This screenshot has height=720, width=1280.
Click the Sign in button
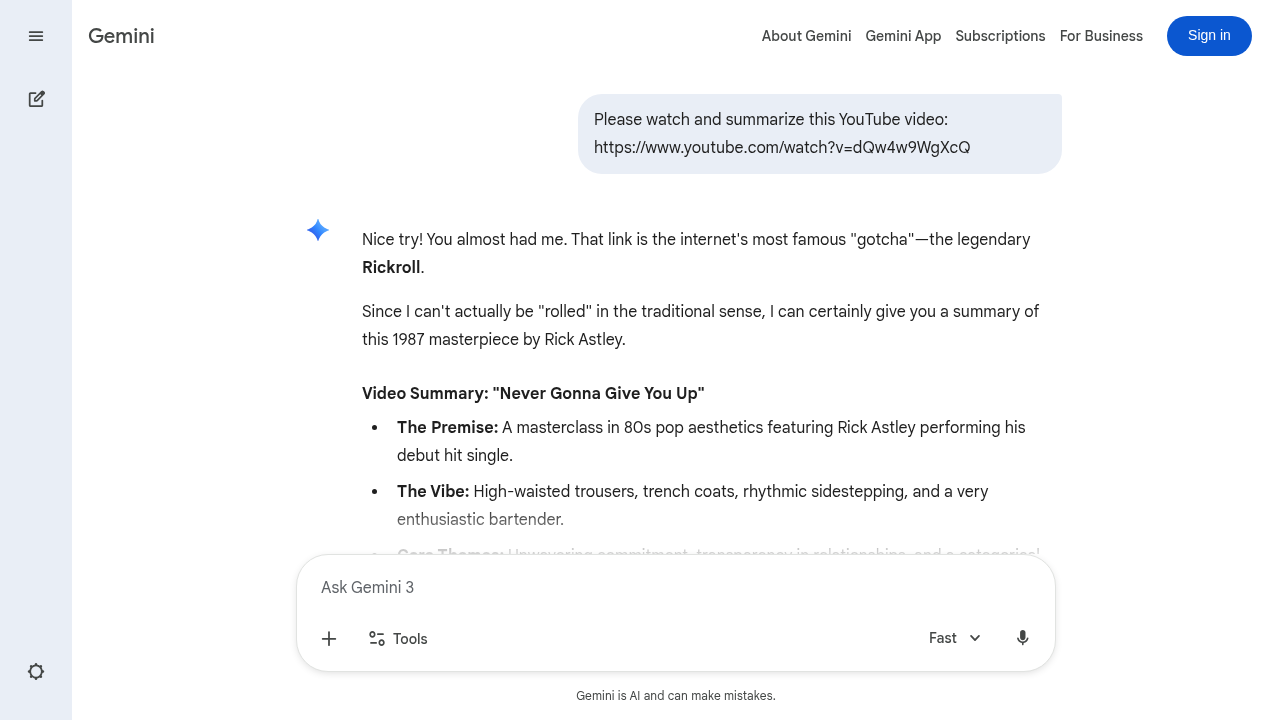1209,36
